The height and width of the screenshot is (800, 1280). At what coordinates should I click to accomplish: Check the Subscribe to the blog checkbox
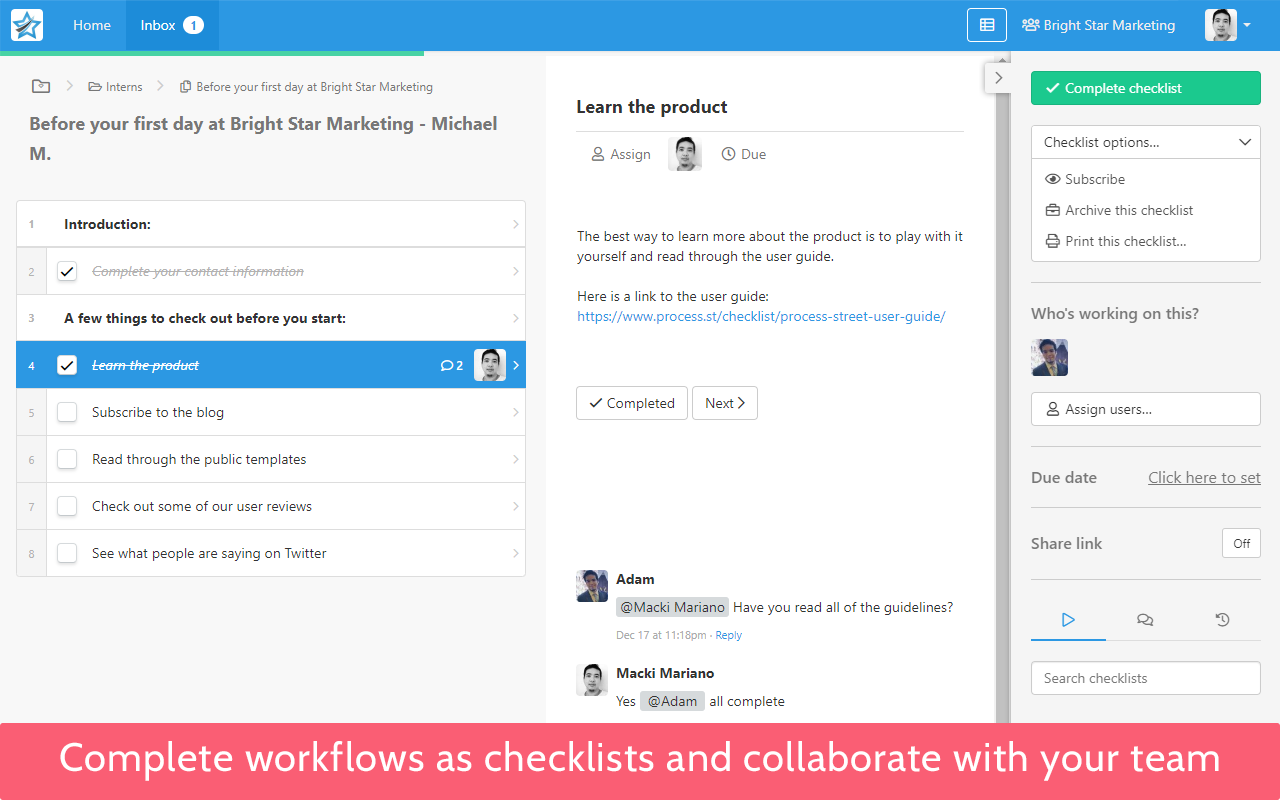click(x=67, y=412)
